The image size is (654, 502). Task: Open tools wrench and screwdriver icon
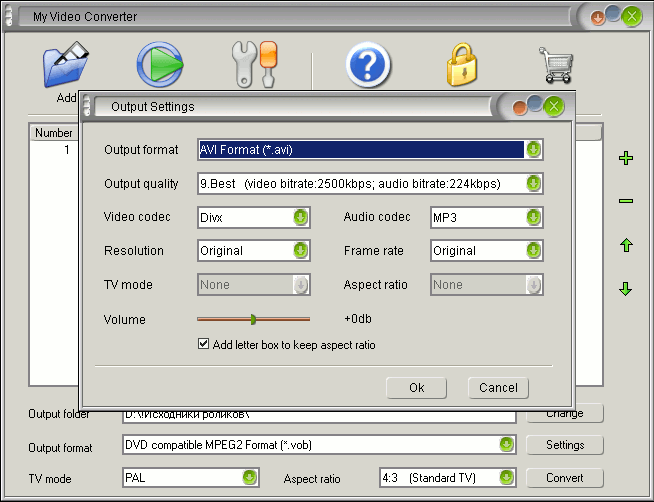click(x=254, y=64)
